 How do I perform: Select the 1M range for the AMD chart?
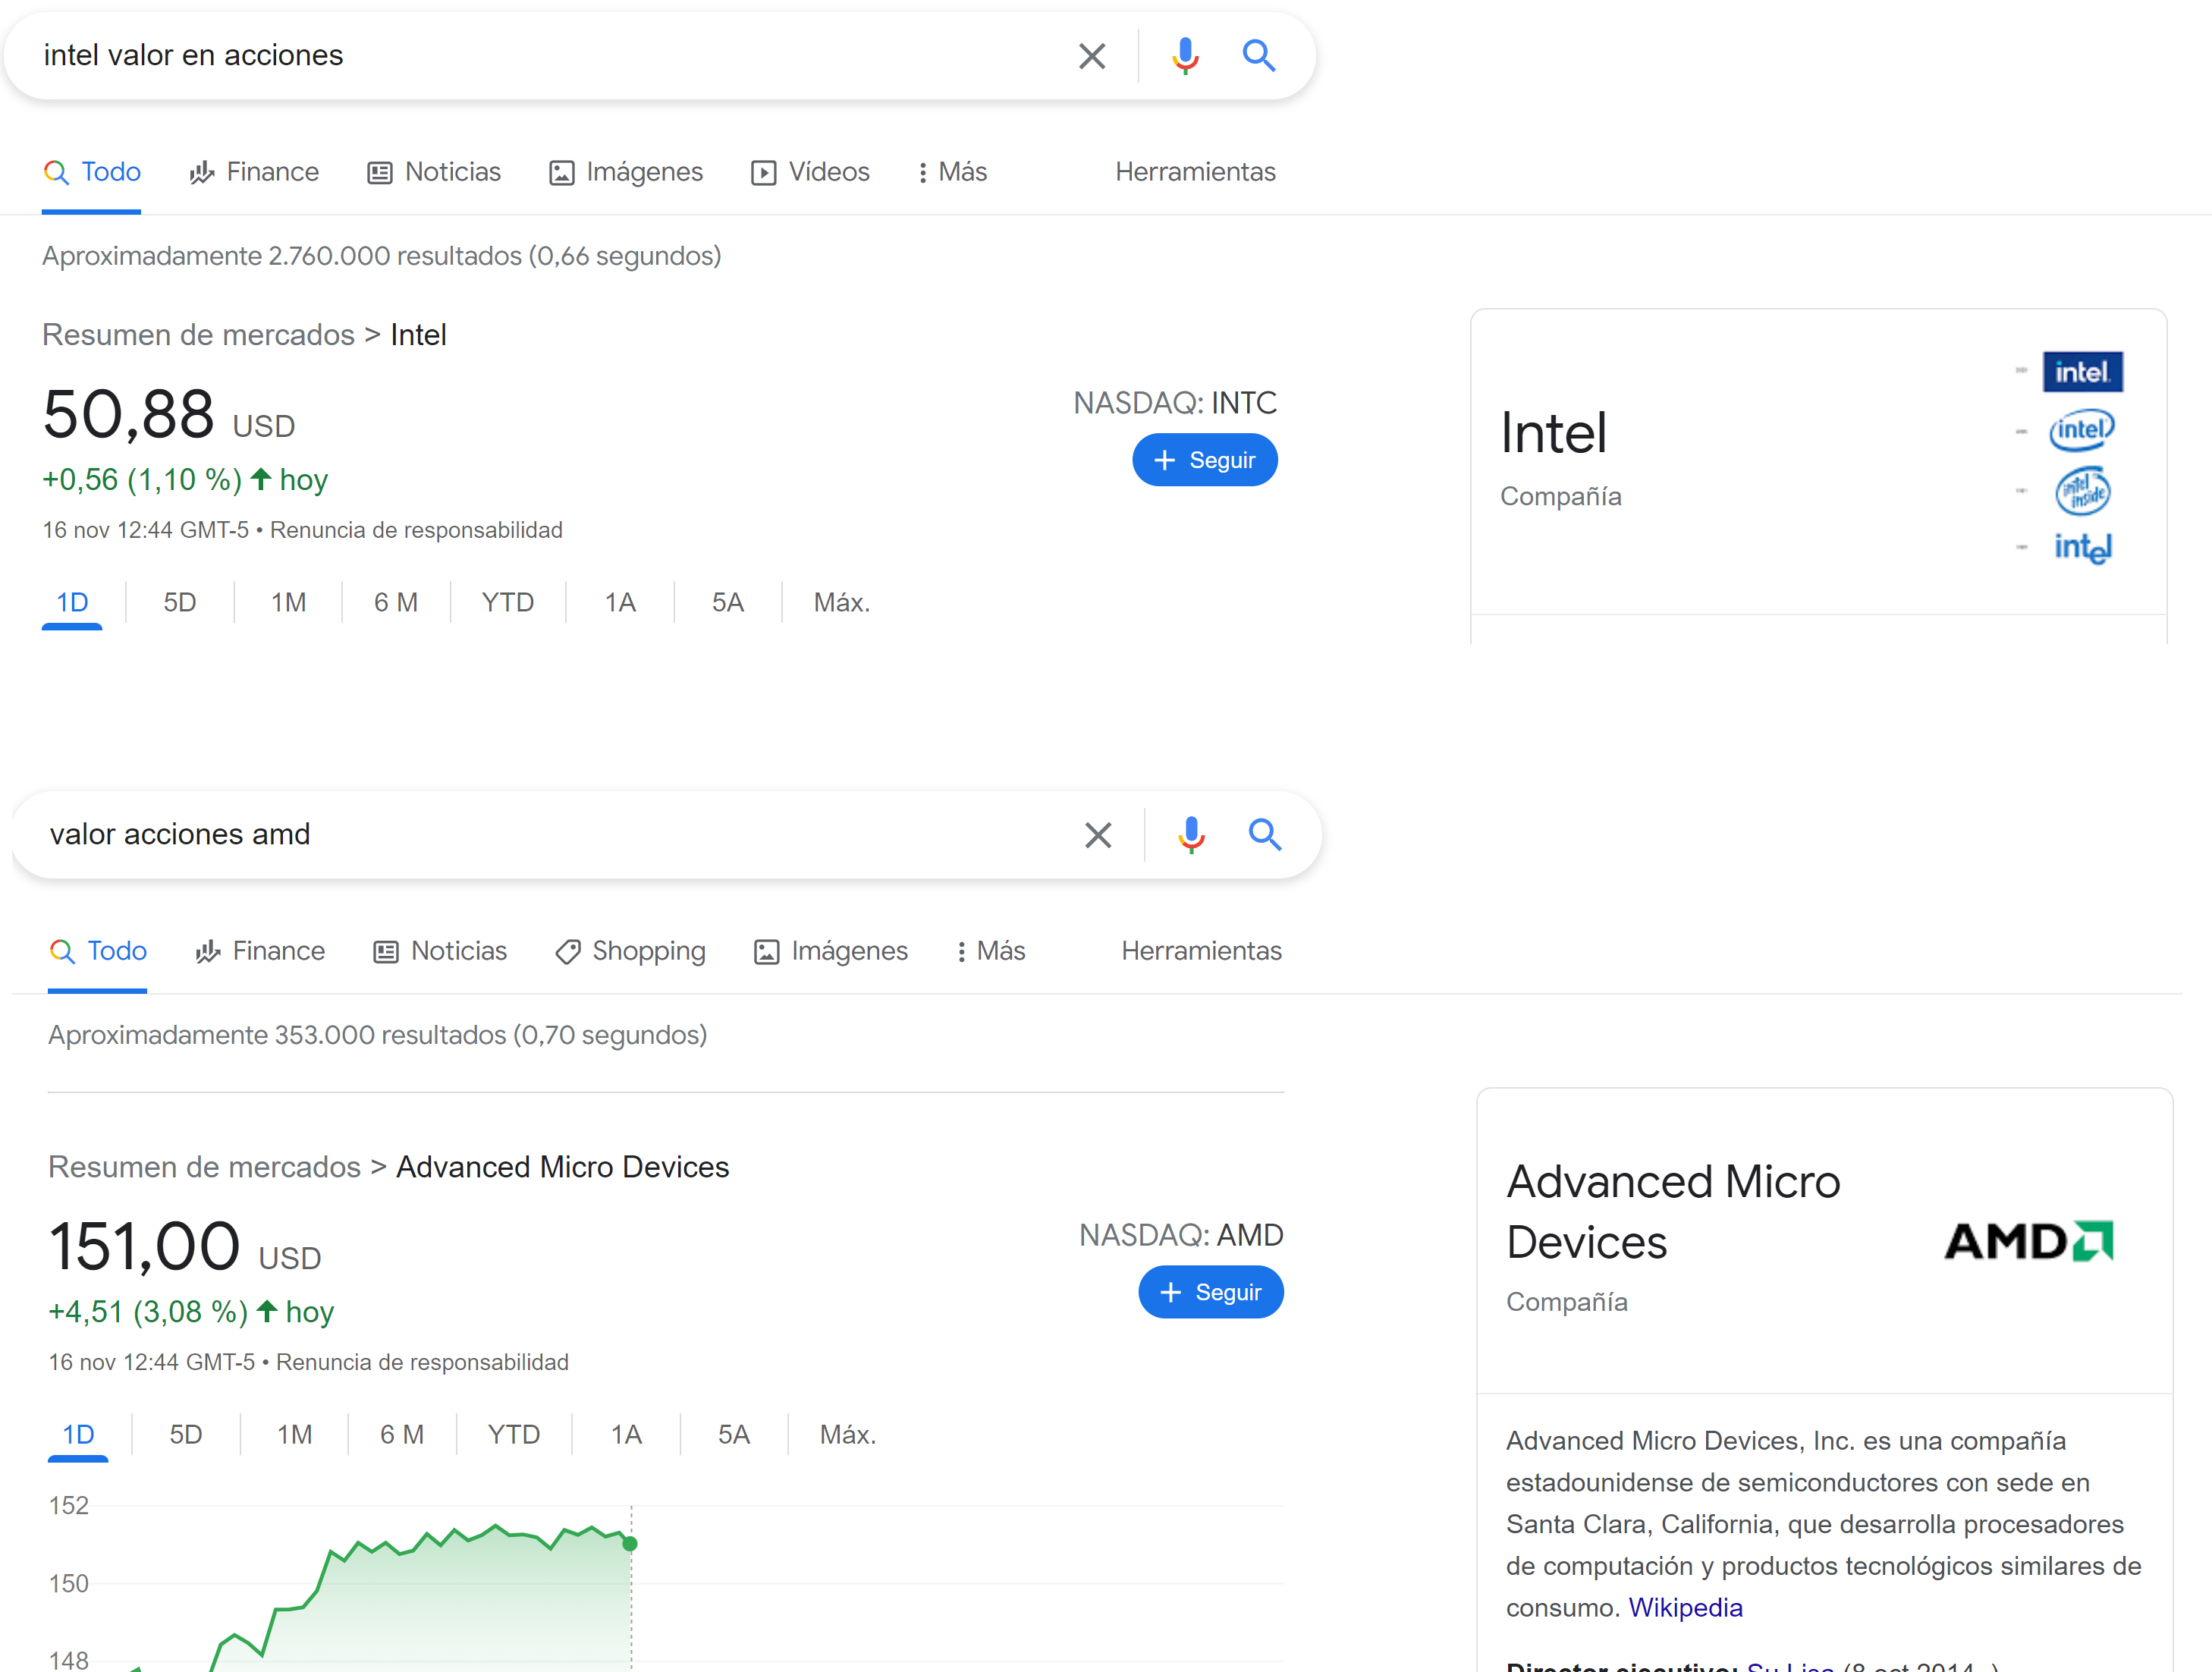pos(294,1435)
